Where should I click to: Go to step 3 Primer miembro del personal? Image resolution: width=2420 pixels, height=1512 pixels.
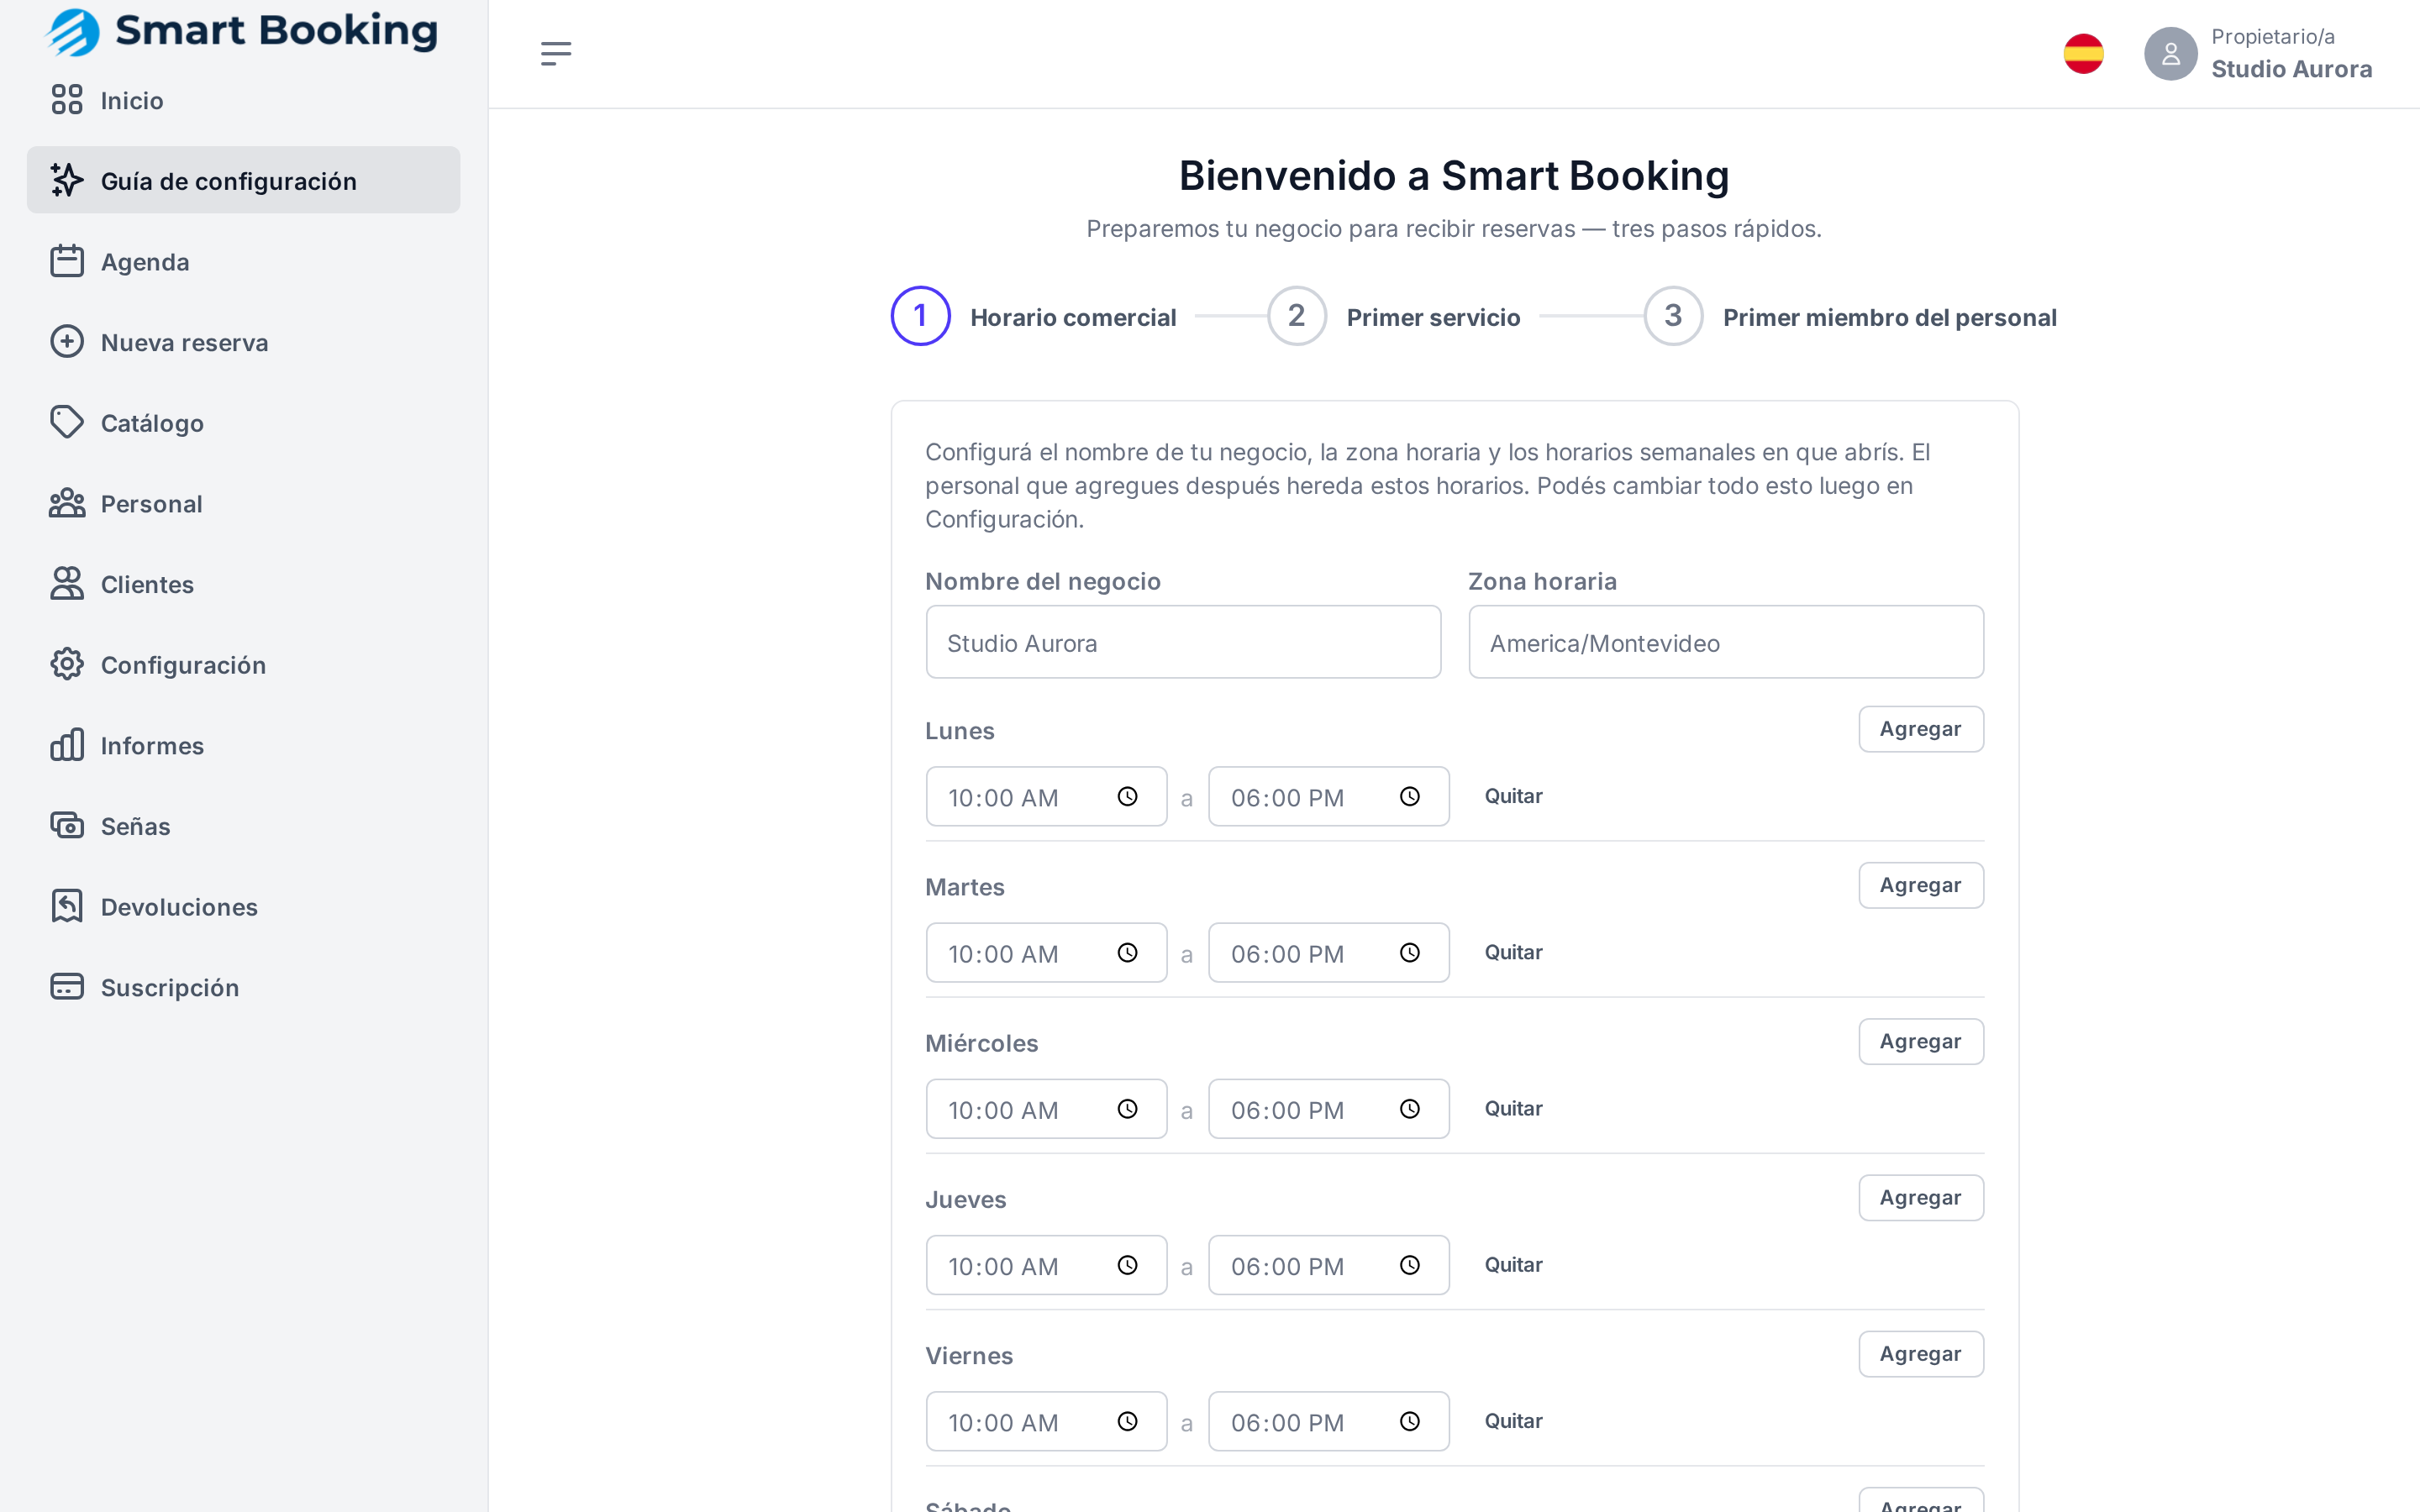pyautogui.click(x=1850, y=316)
